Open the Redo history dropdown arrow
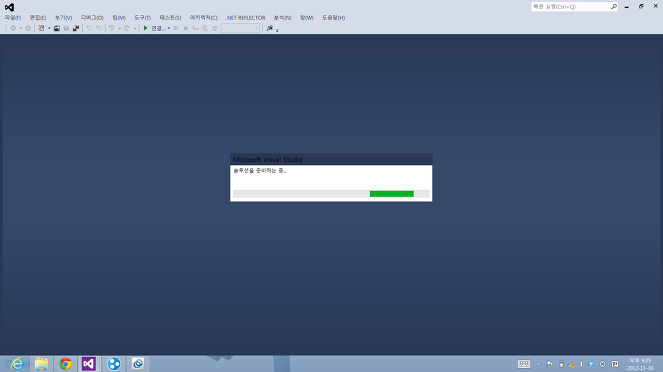This screenshot has width=663, height=372. (134, 28)
